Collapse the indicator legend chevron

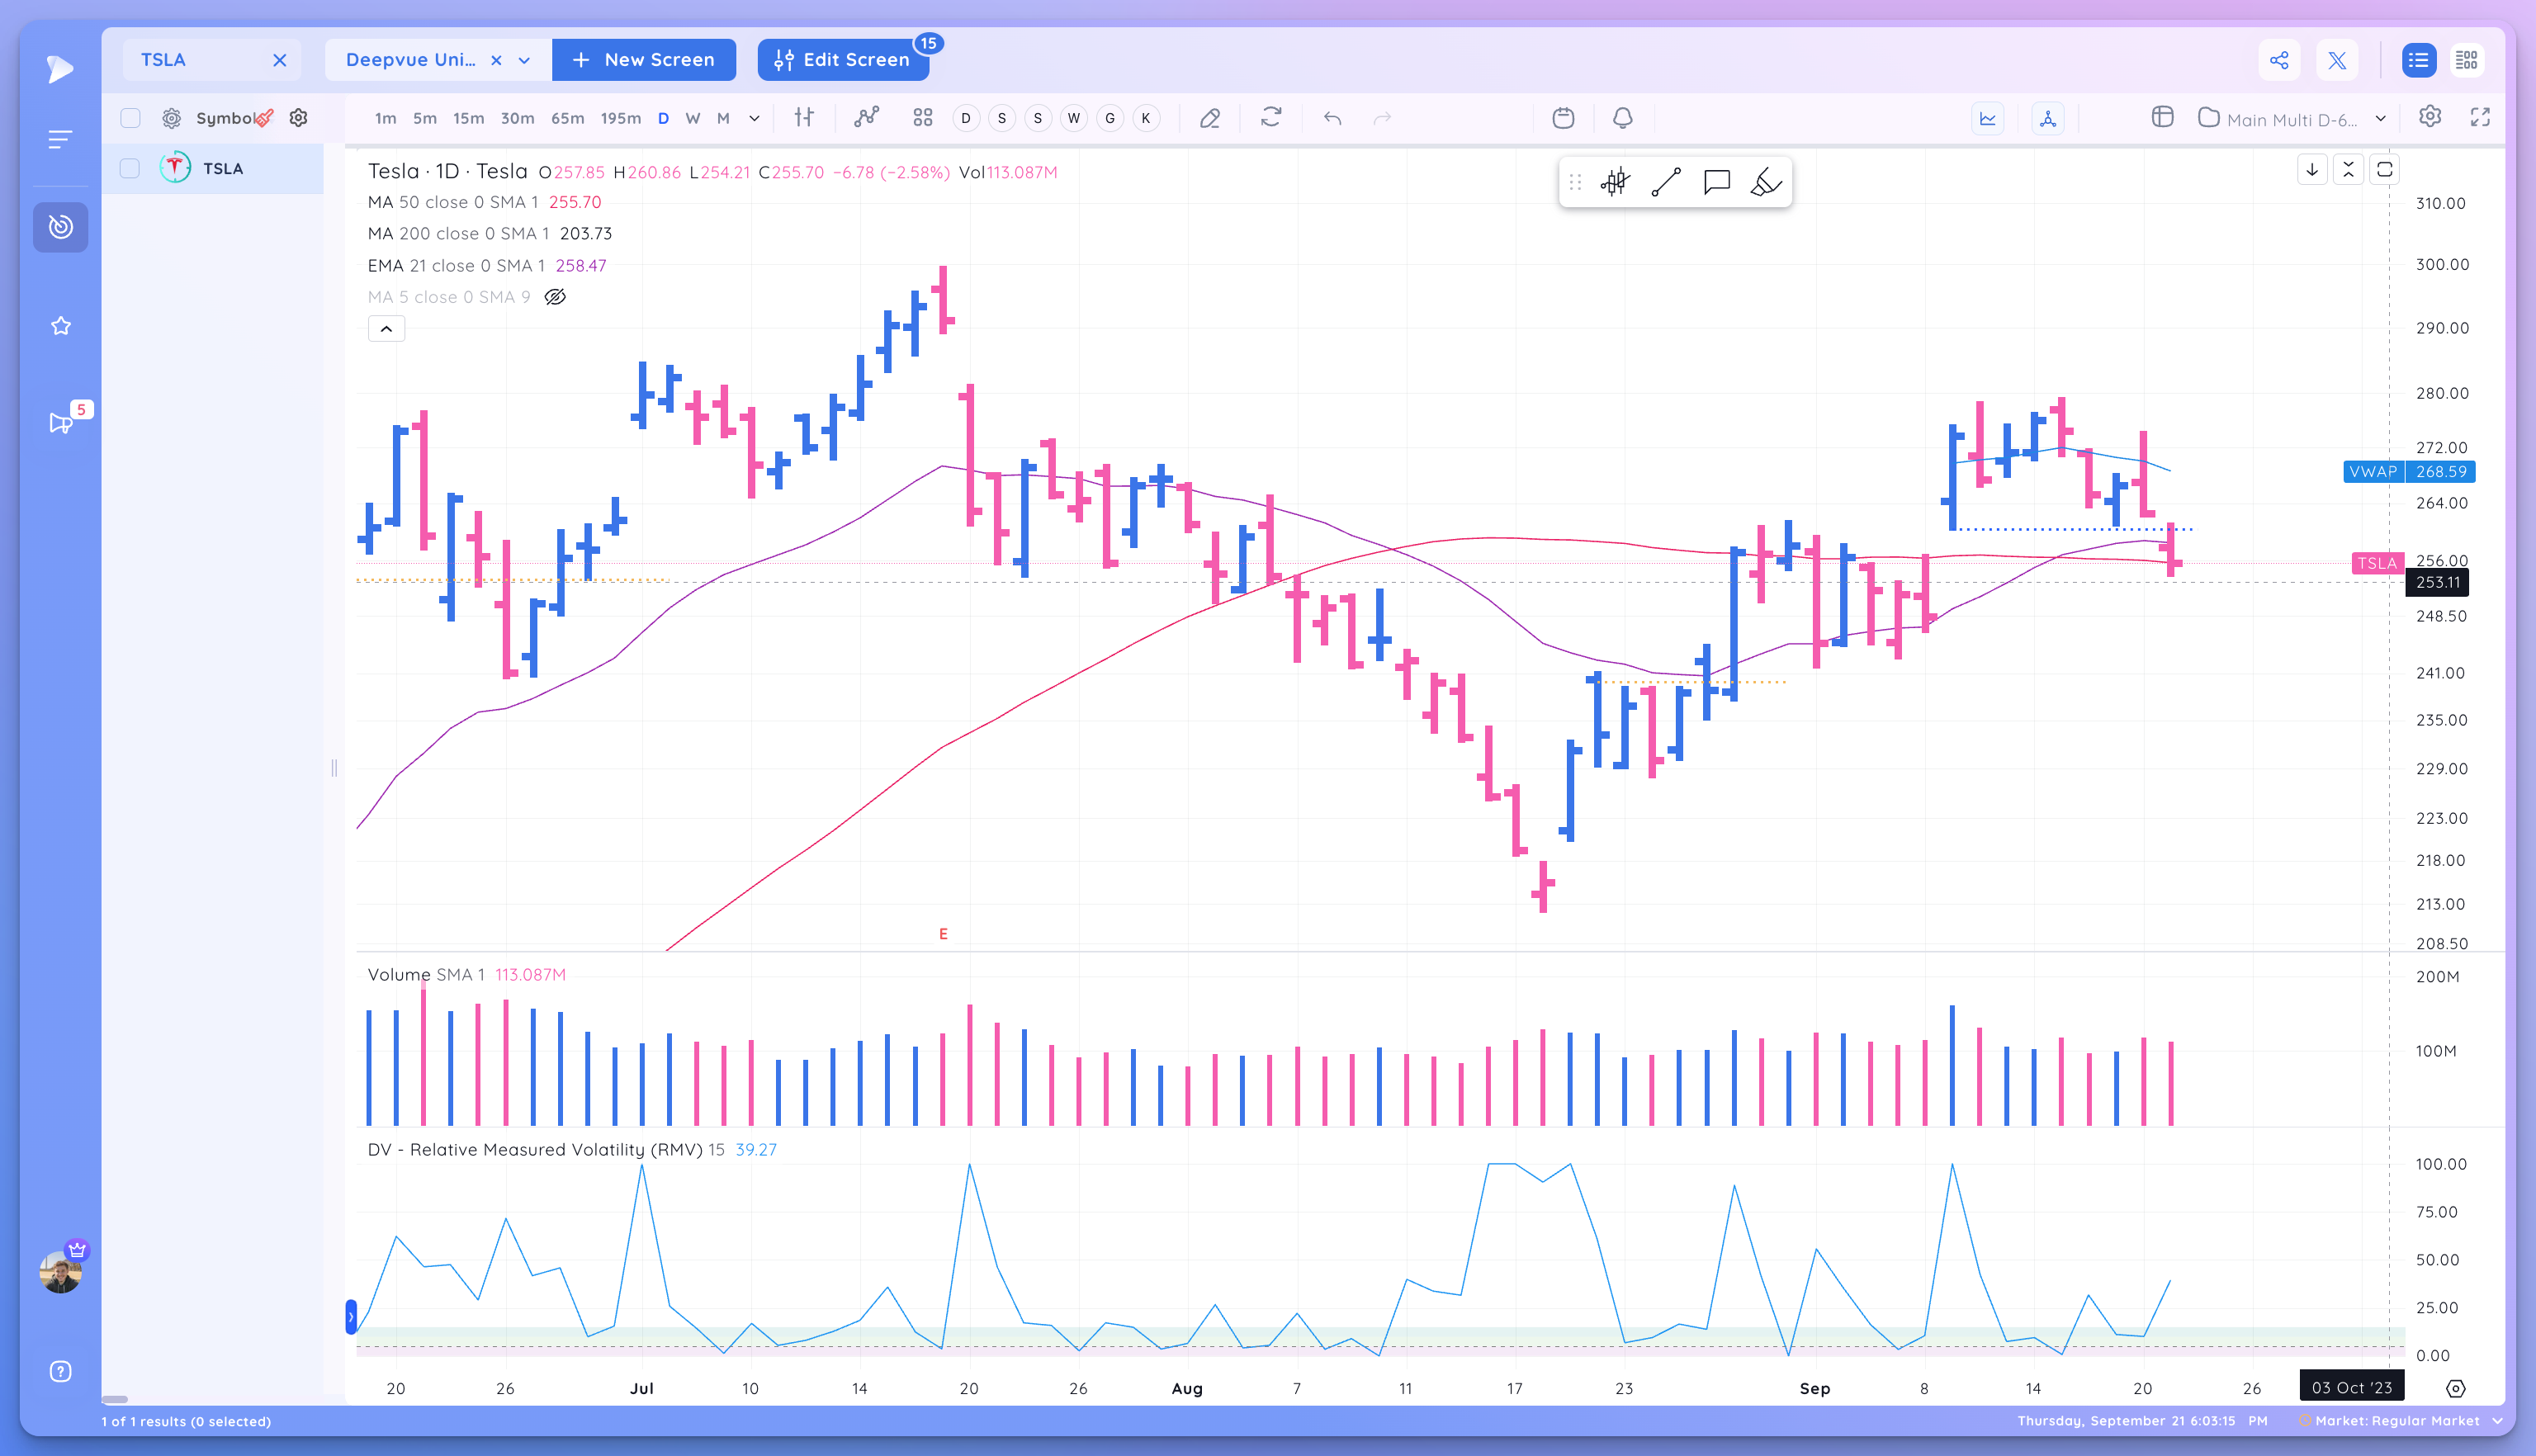(x=386, y=329)
